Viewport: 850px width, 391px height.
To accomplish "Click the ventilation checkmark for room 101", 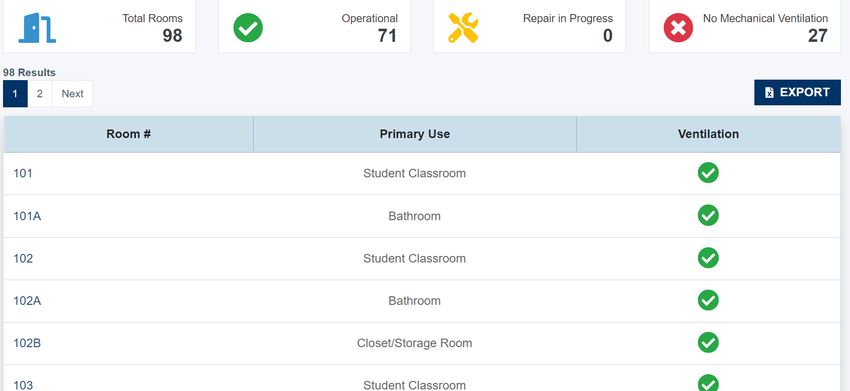I will [x=708, y=172].
